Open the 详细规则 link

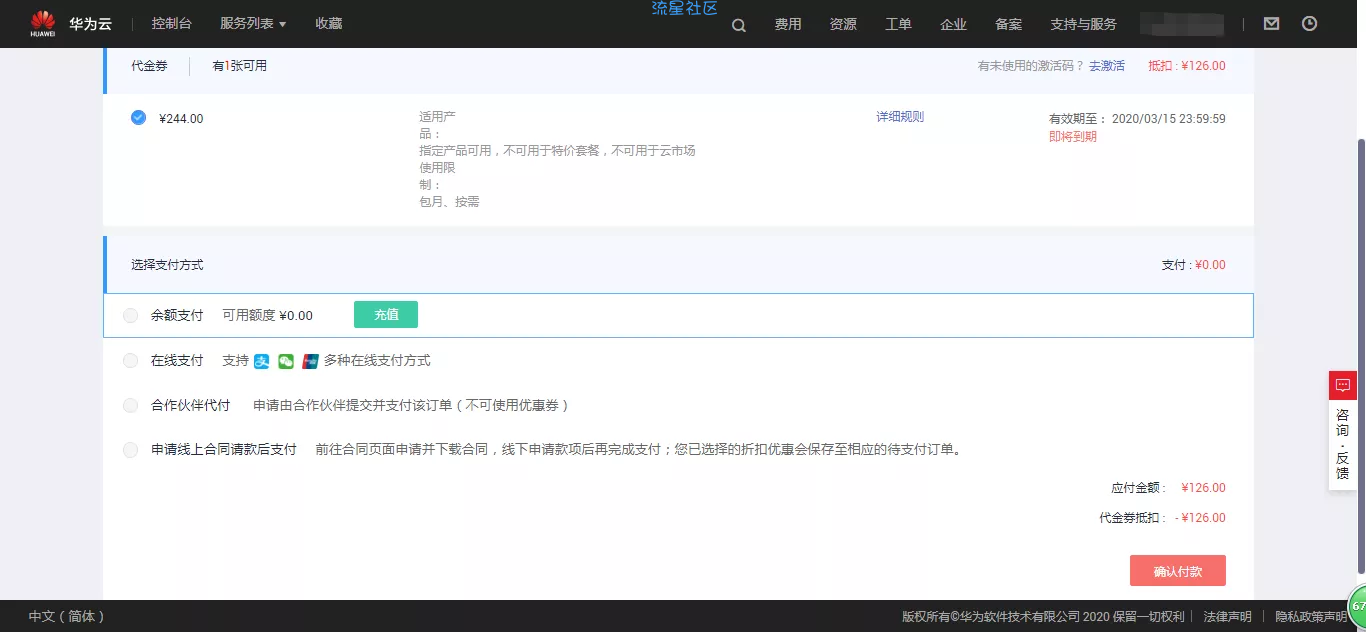tap(900, 117)
